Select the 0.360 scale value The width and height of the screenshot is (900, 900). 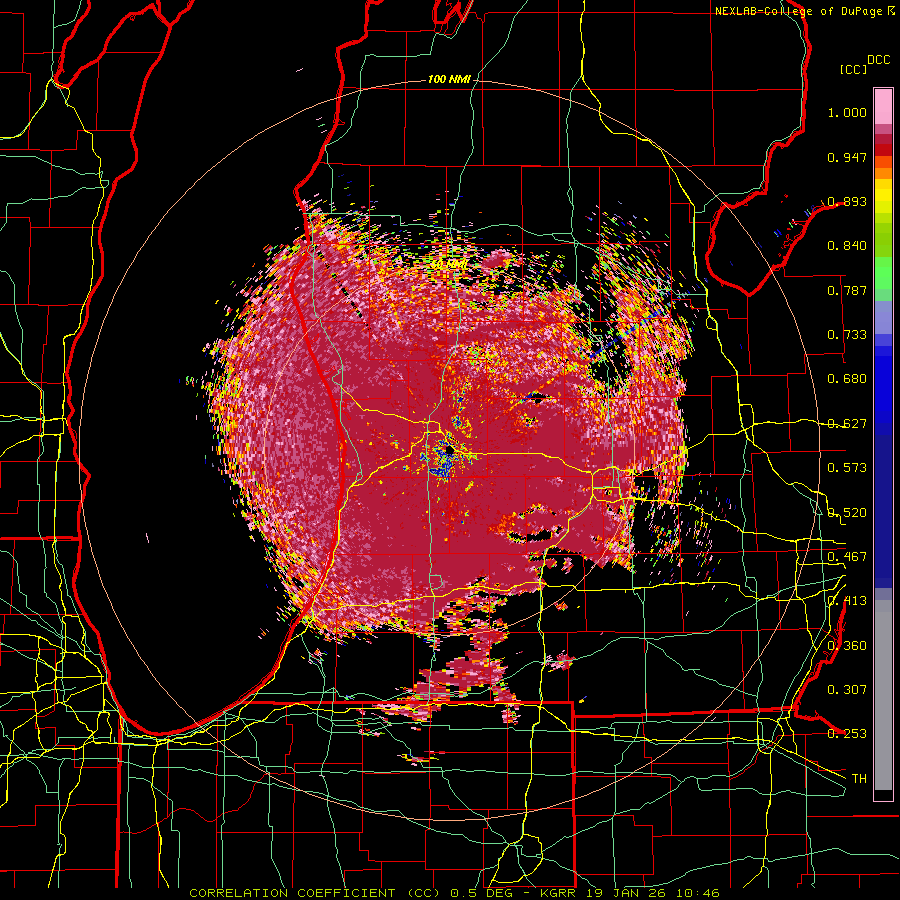[847, 646]
